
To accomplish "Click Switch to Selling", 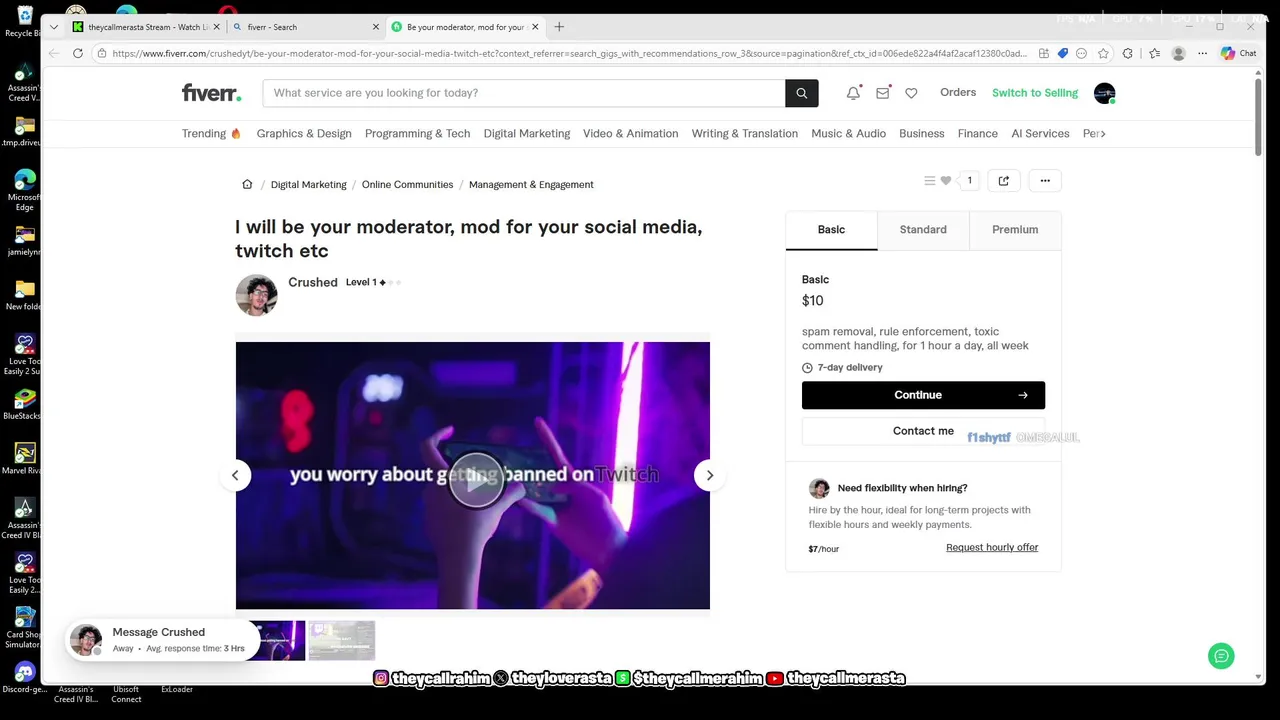I will point(1035,93).
